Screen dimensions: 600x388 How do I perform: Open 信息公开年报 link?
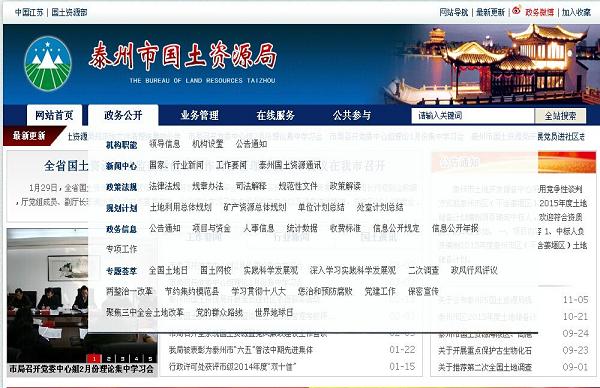[455, 228]
